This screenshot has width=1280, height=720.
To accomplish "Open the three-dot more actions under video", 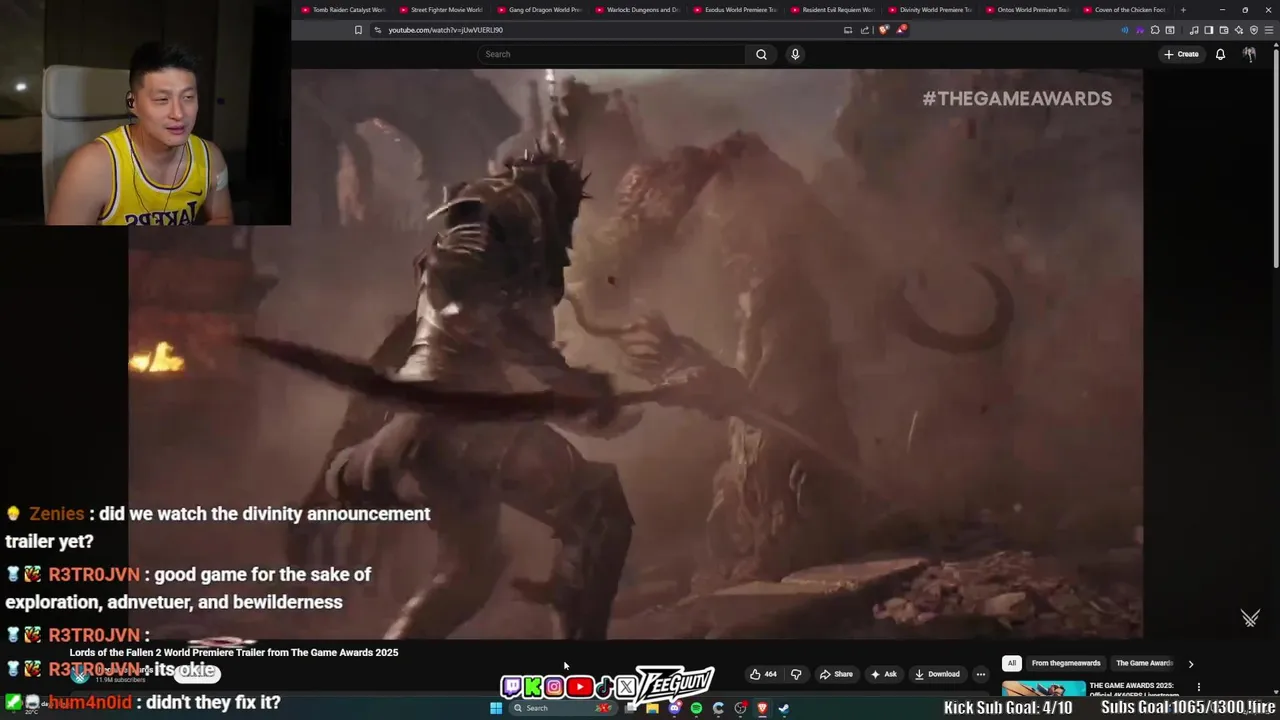I will 980,674.
